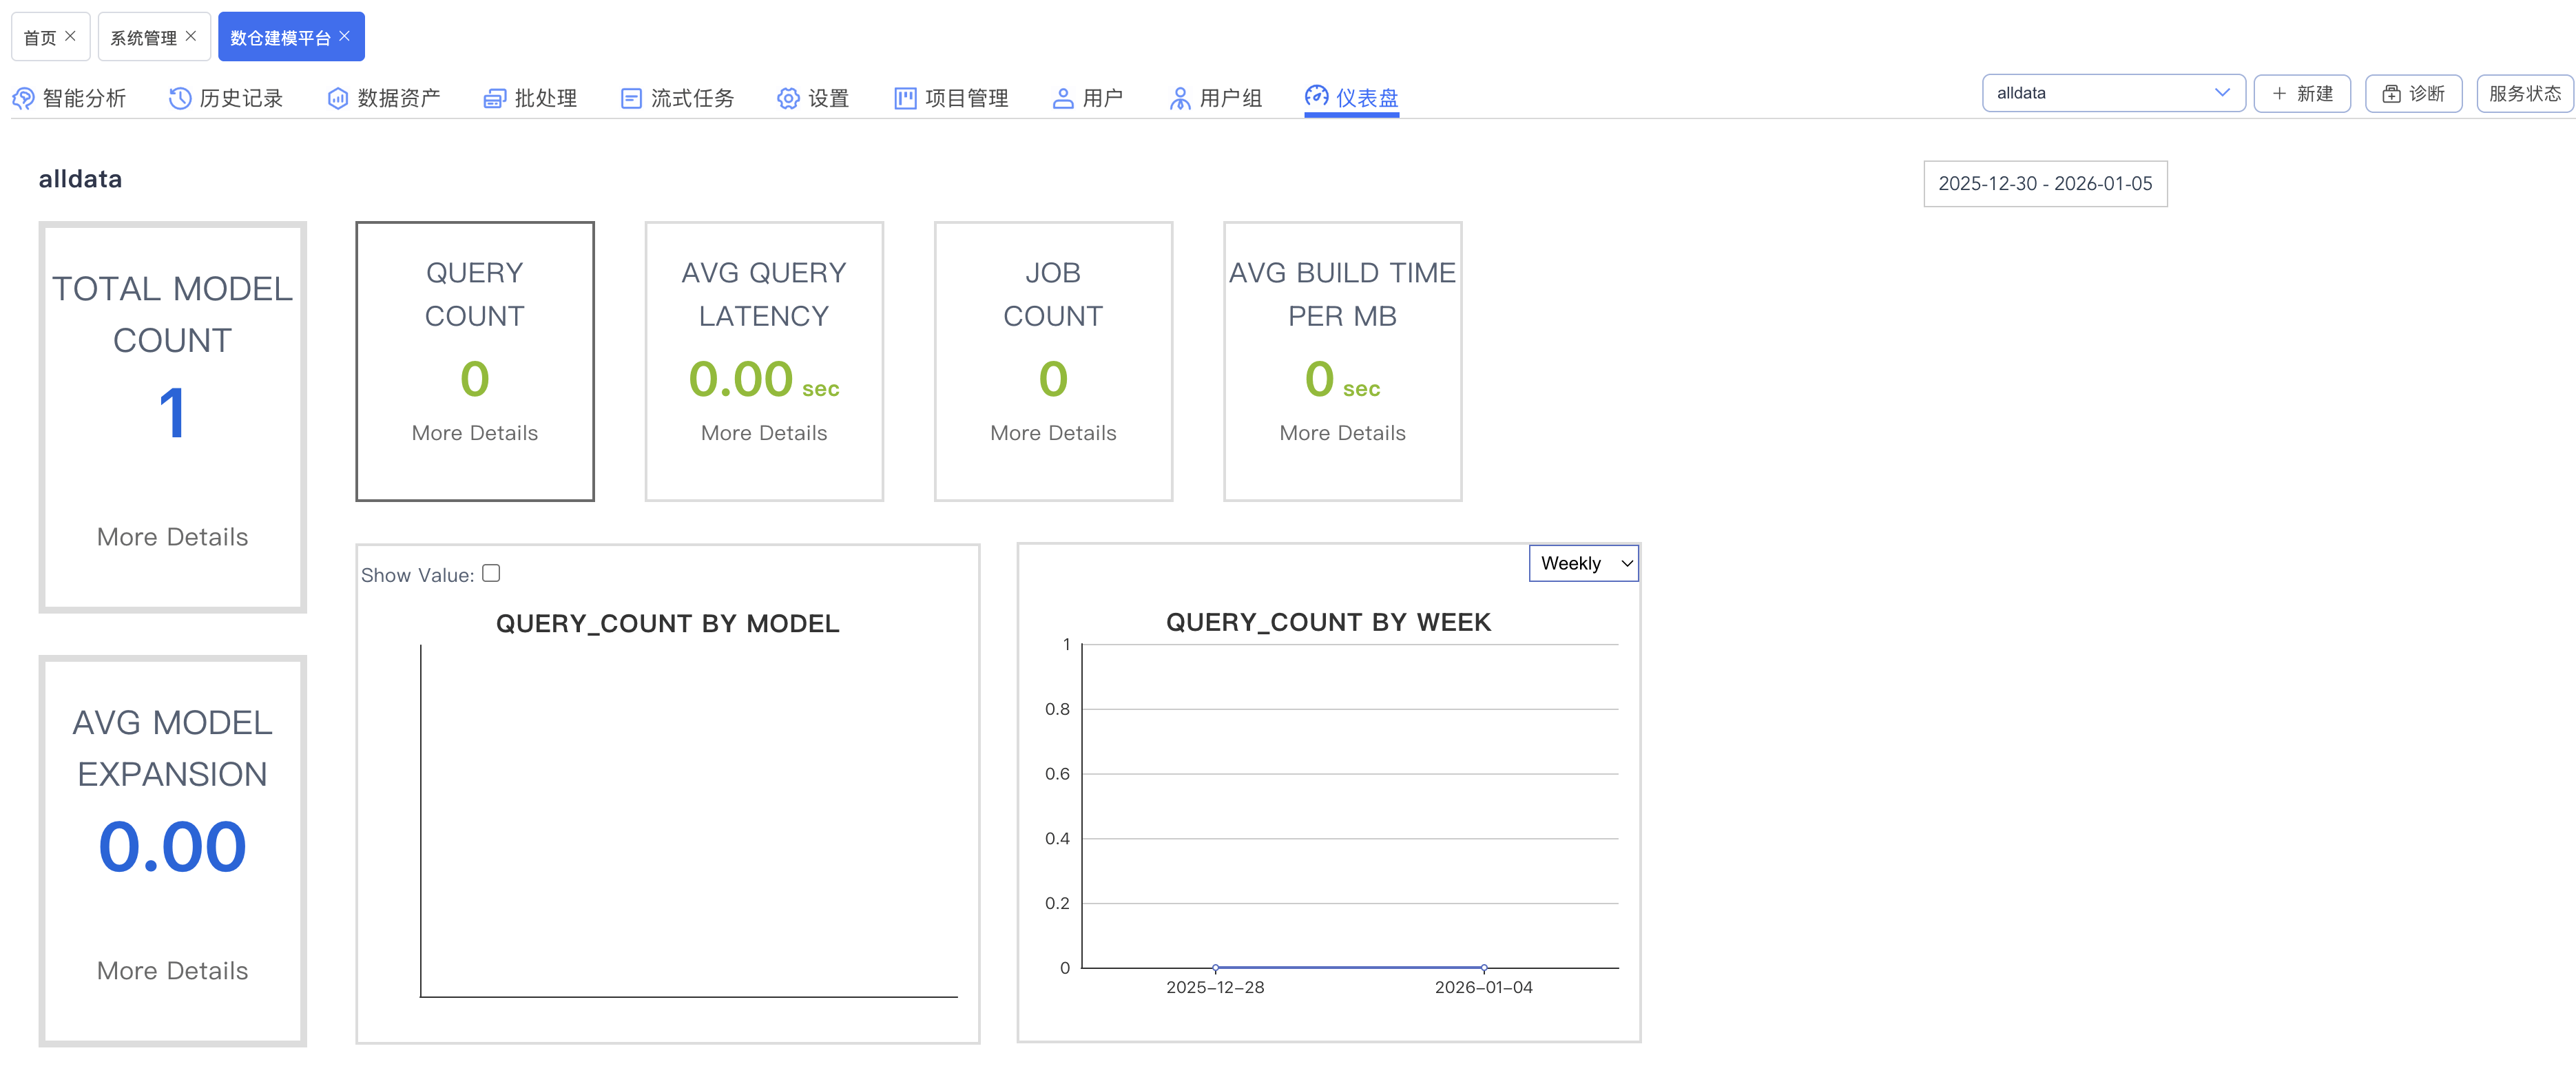Viewport: 2576px width, 1075px height.
Task: Click the 用户 person icon
Action: pos(1063,98)
